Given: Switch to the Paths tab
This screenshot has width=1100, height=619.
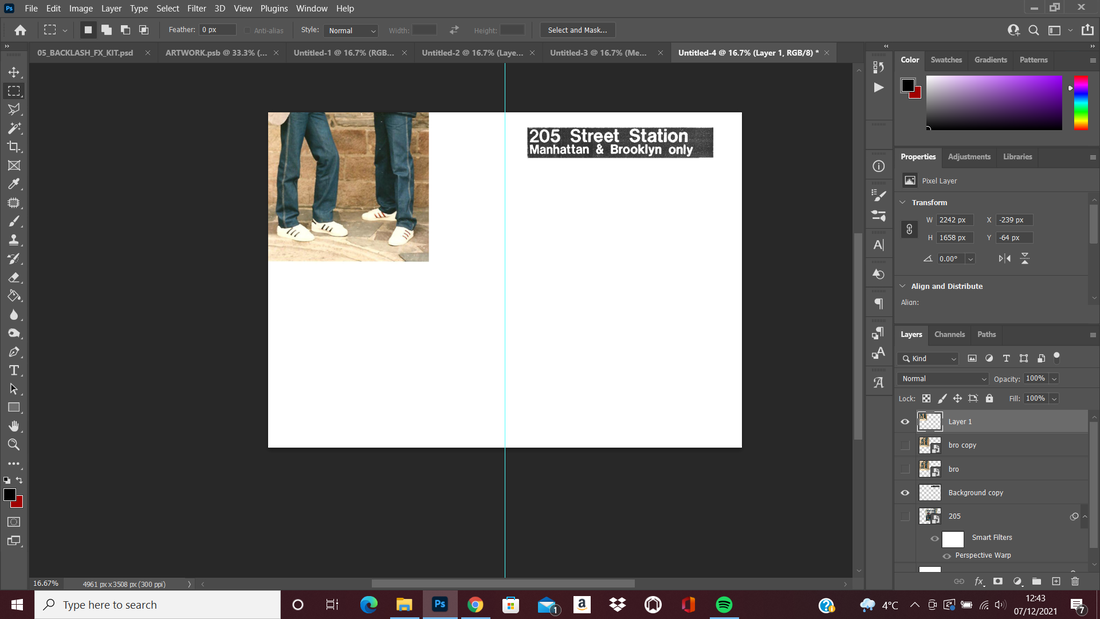Looking at the screenshot, I should coord(986,335).
